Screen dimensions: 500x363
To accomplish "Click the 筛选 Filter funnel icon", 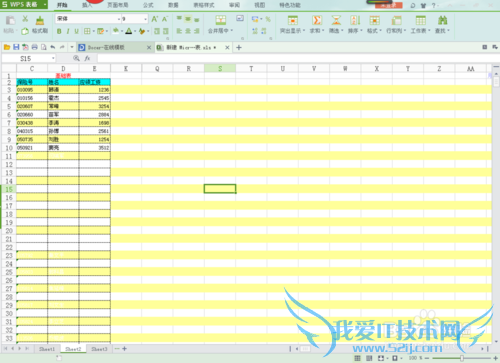I will pos(336,20).
